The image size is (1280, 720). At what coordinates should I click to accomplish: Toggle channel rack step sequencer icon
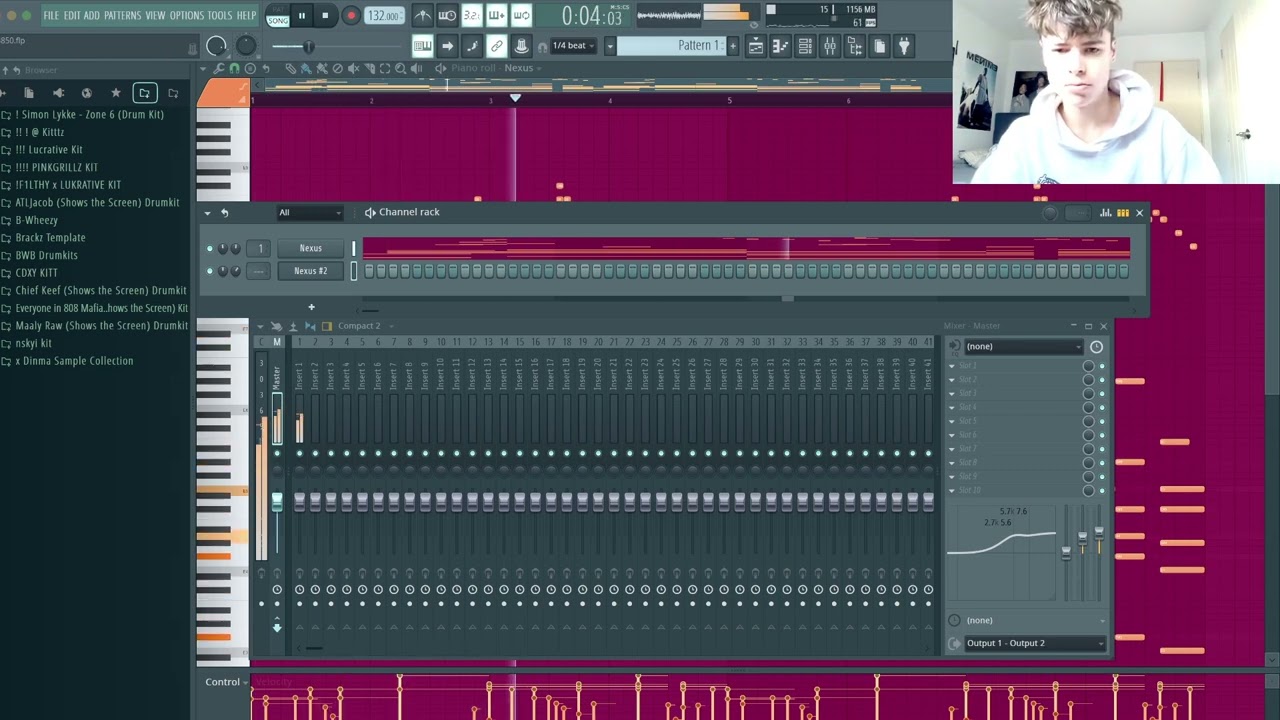tap(1123, 212)
